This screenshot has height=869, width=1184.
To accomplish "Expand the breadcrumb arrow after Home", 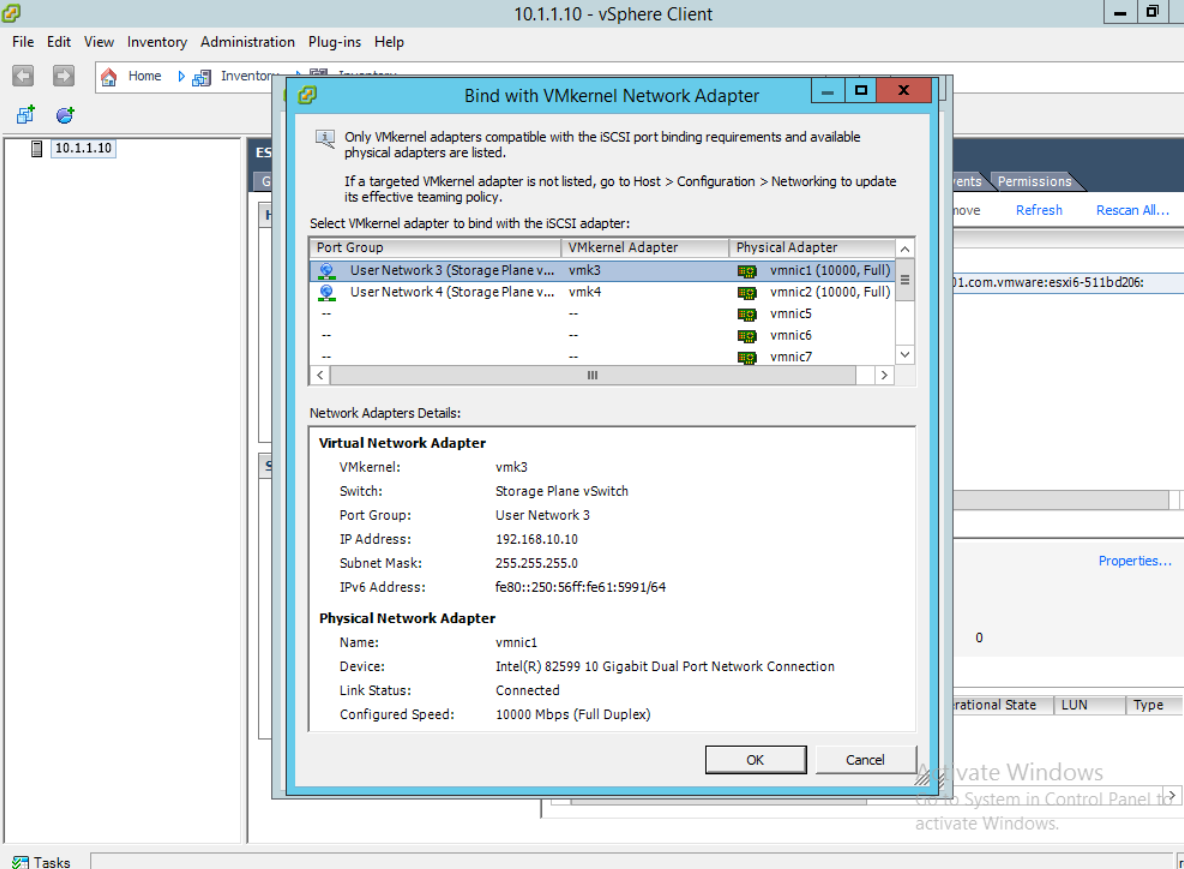I will pos(181,76).
